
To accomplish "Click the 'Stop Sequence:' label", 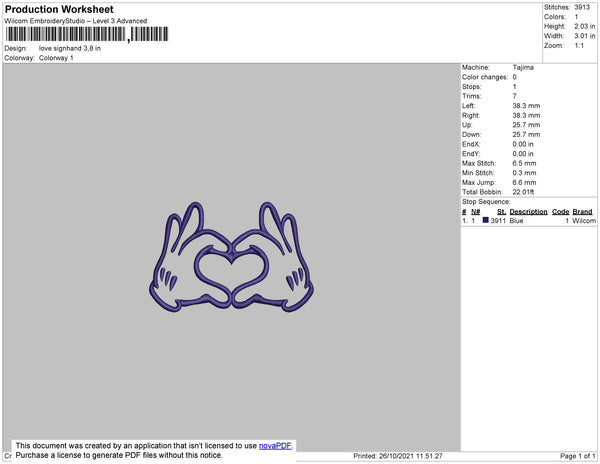I will point(486,202).
